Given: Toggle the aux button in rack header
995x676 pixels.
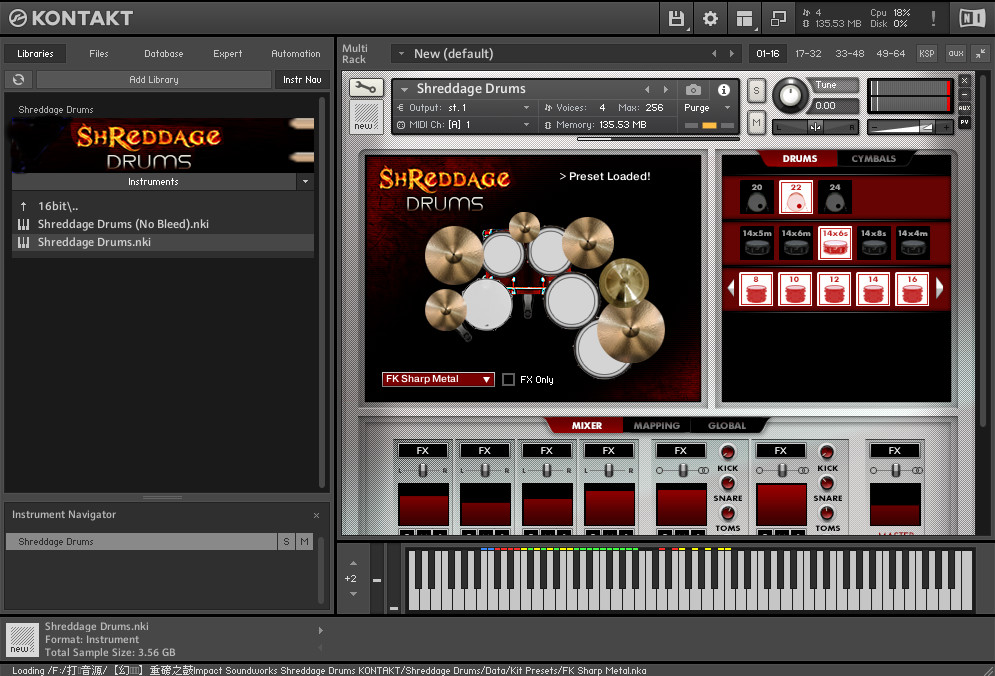Looking at the screenshot, I should (x=956, y=53).
